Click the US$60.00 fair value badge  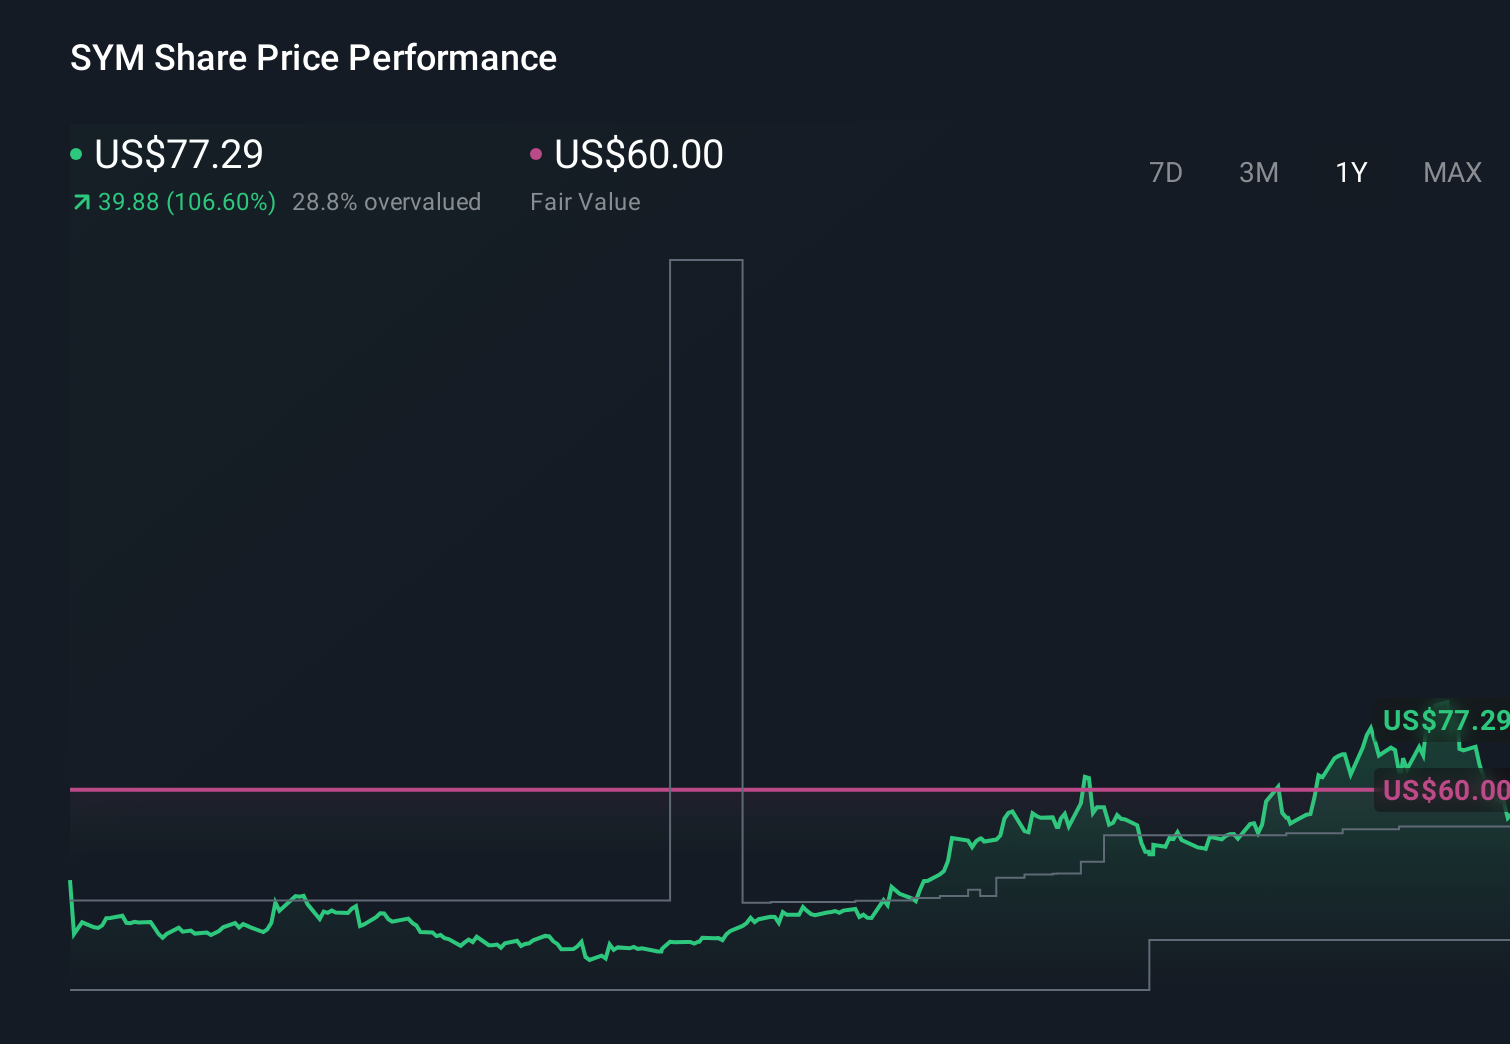point(1443,790)
